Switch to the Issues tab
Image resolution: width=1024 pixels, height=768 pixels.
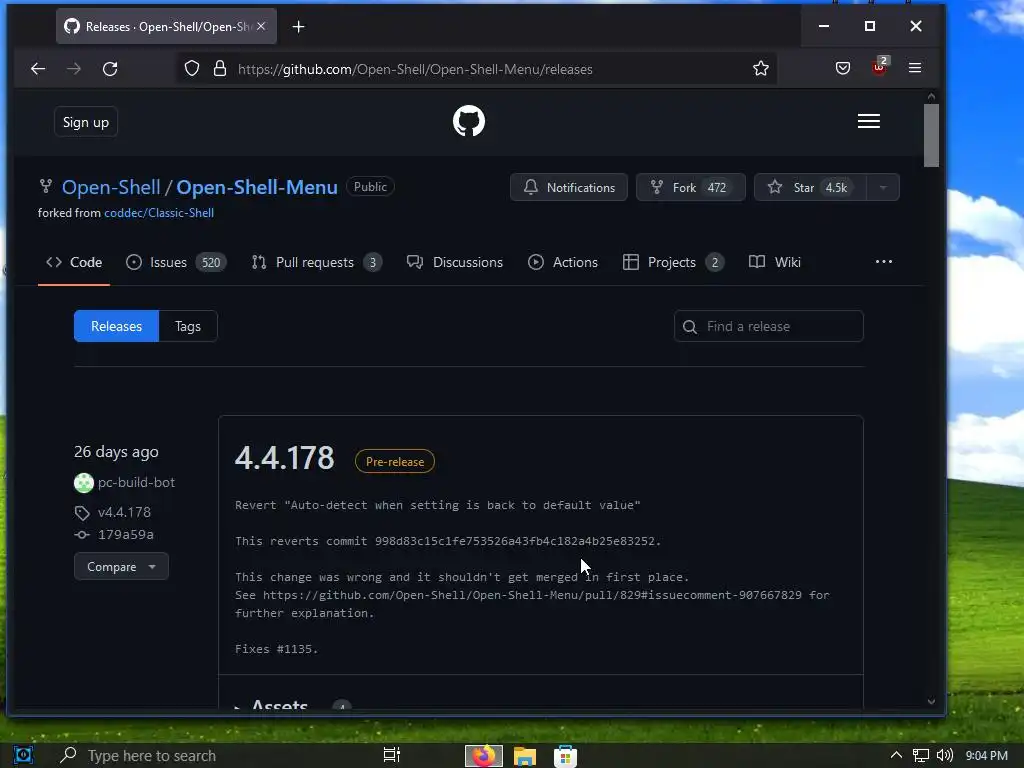176,263
